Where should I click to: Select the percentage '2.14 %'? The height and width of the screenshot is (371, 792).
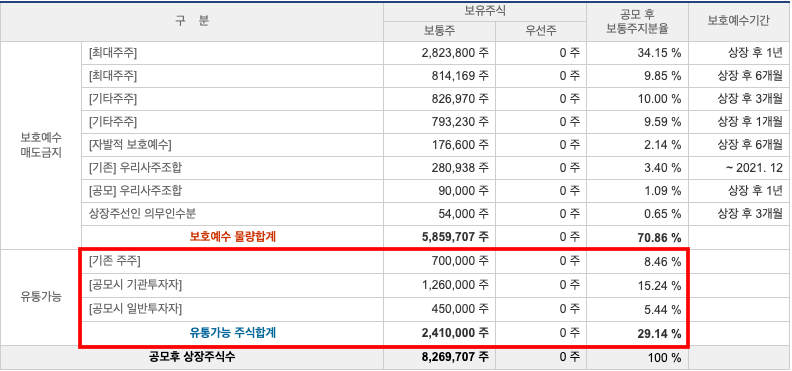(662, 145)
